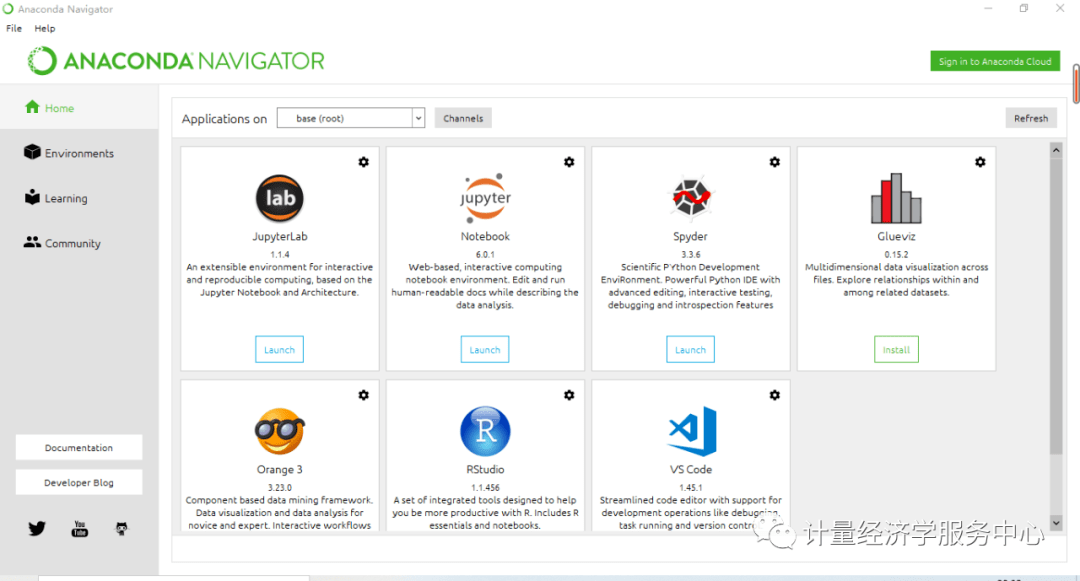The height and width of the screenshot is (581, 1080).
Task: Click the Orange 3 version 3.23.0 text
Action: click(280, 487)
